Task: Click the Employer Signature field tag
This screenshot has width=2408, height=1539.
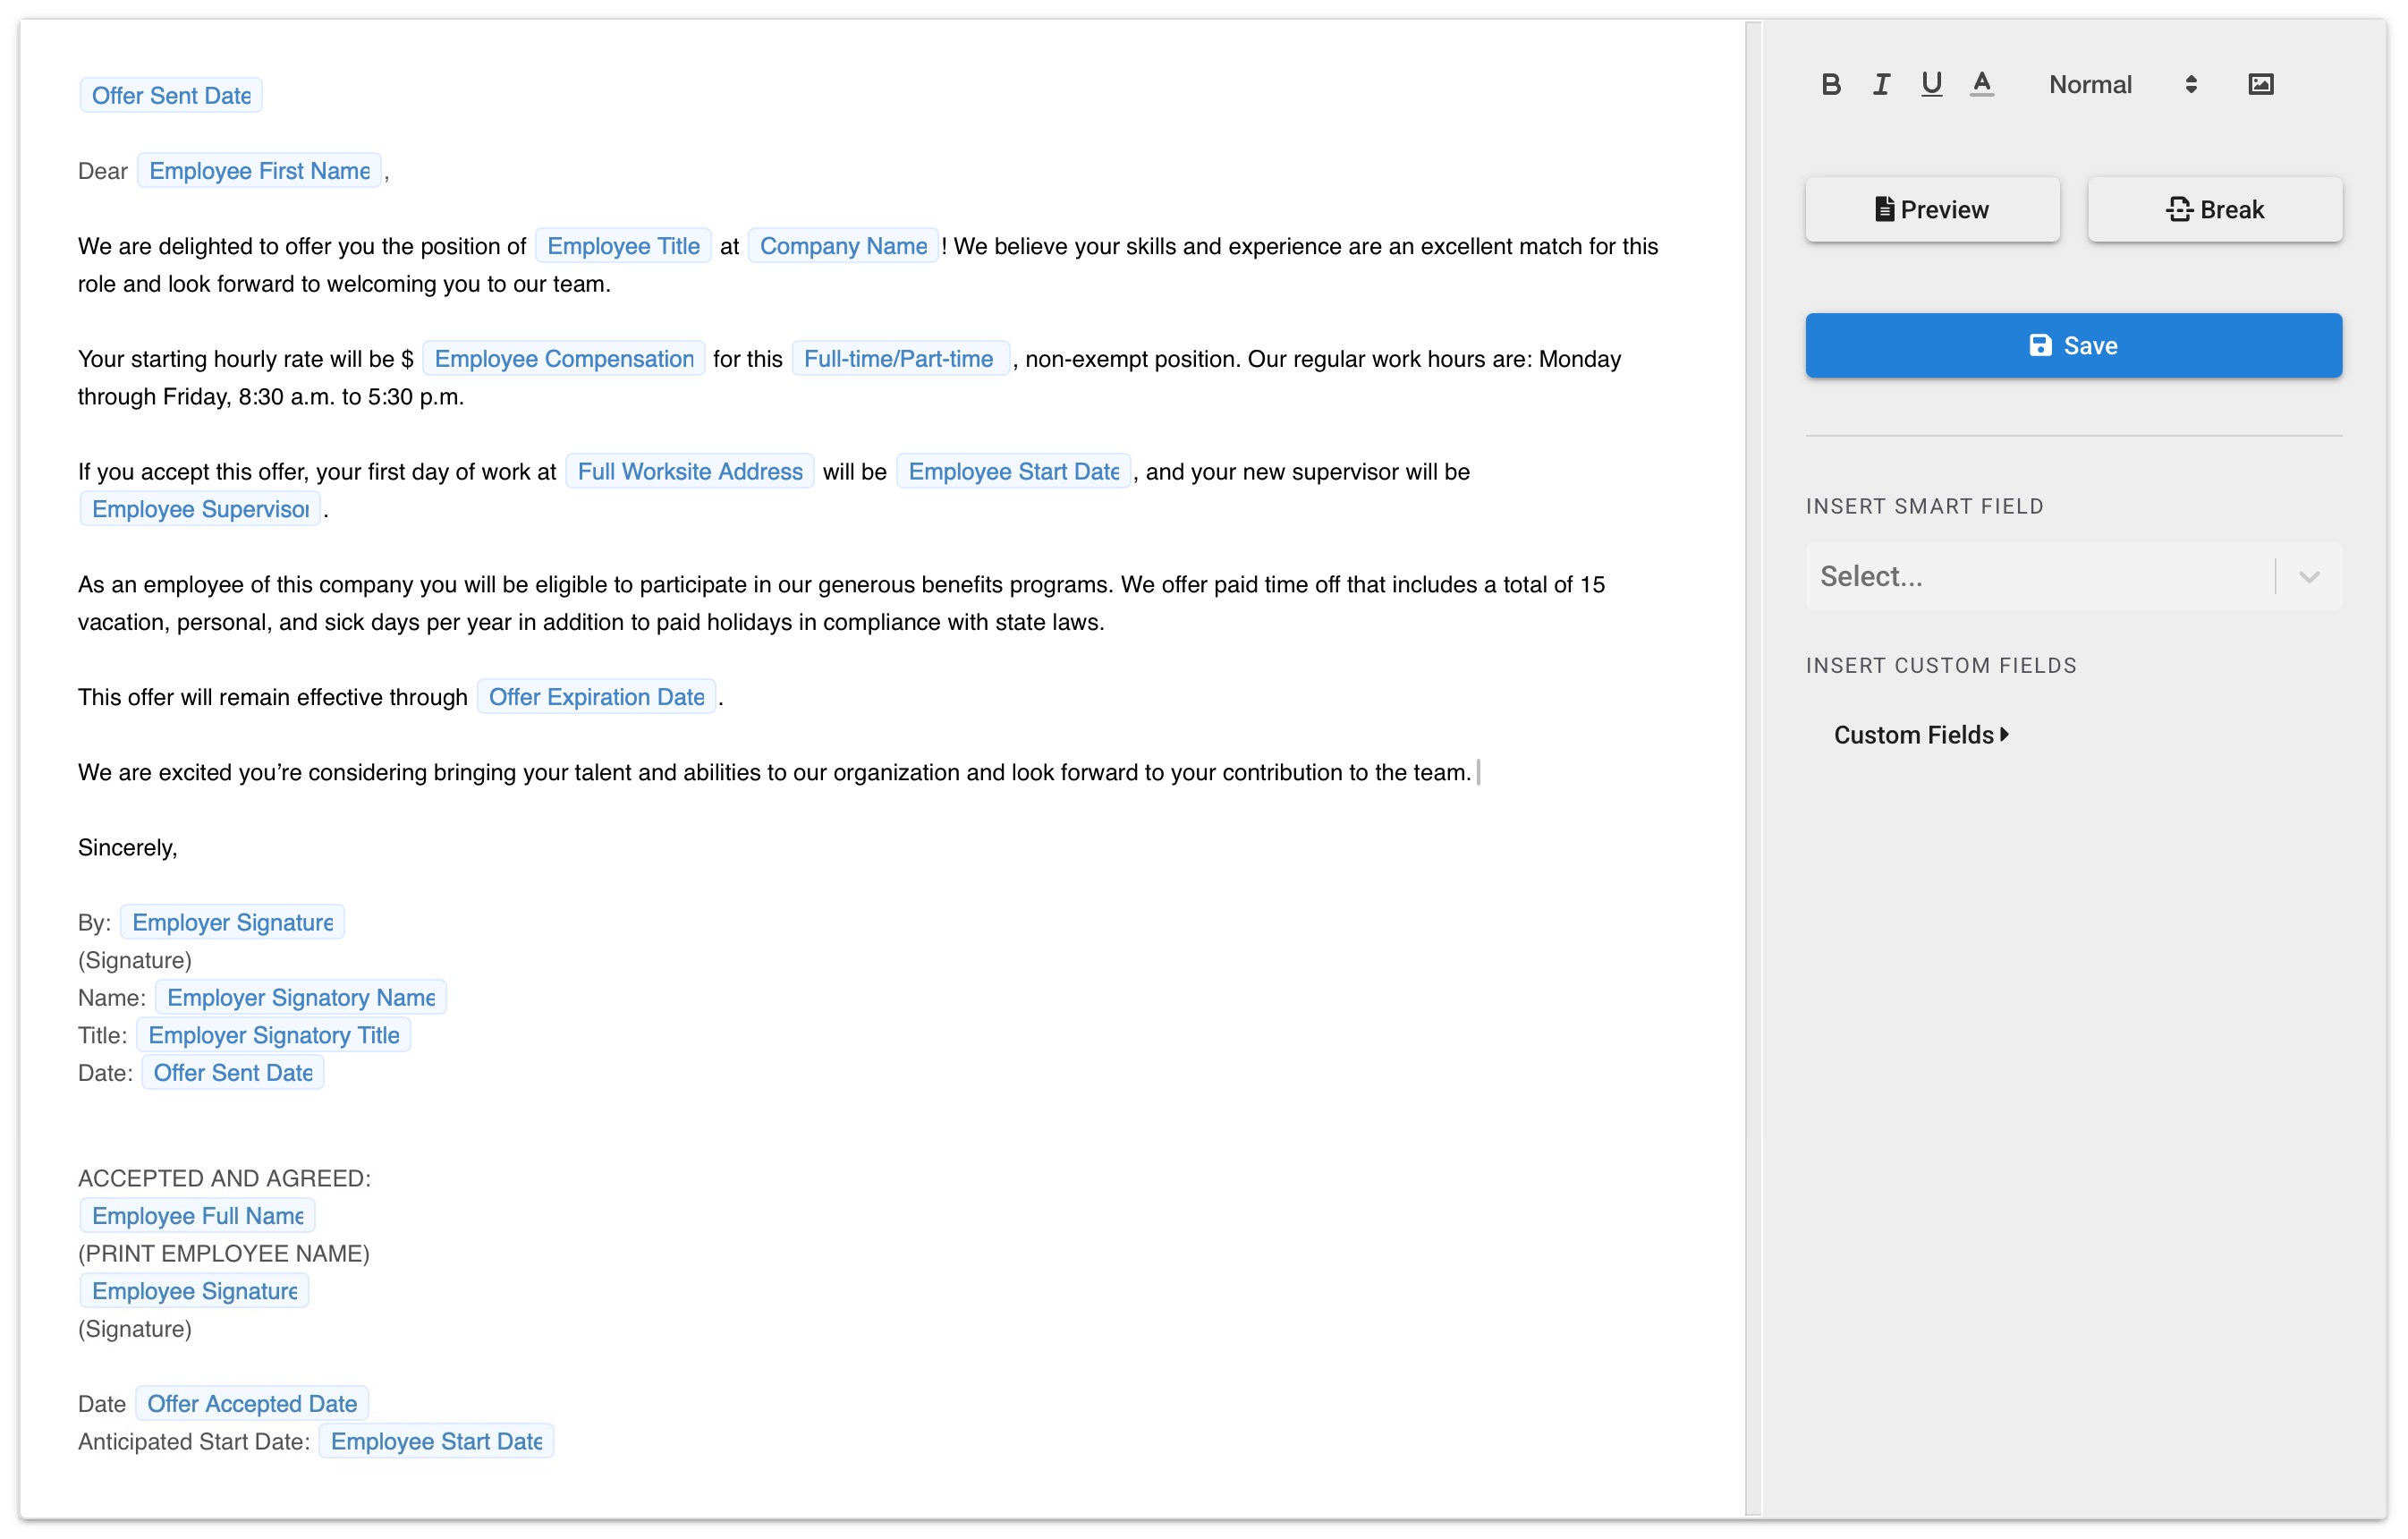Action: tap(232, 922)
